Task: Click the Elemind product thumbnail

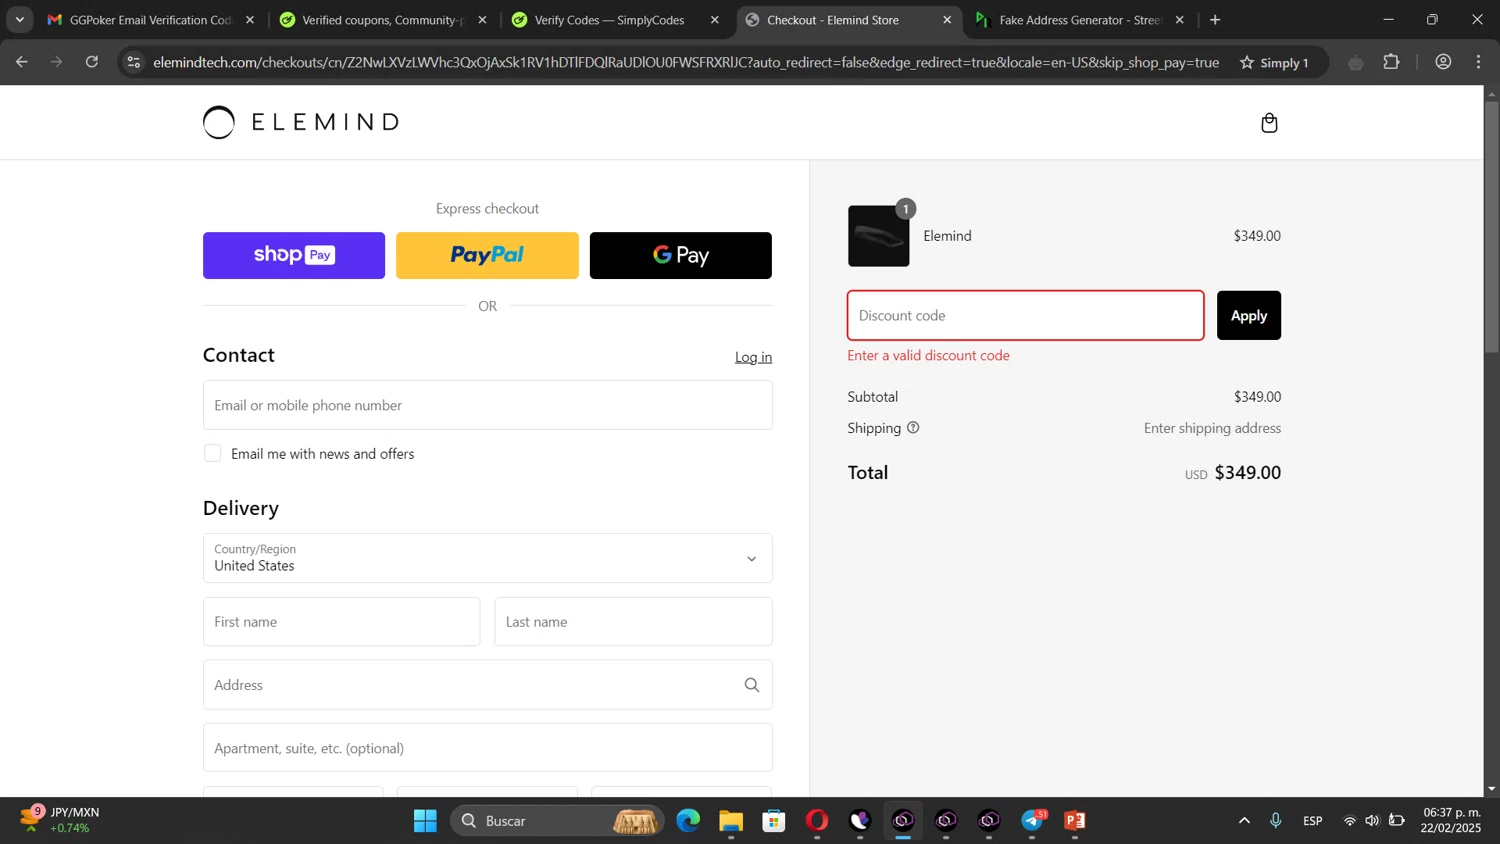Action: tap(879, 236)
